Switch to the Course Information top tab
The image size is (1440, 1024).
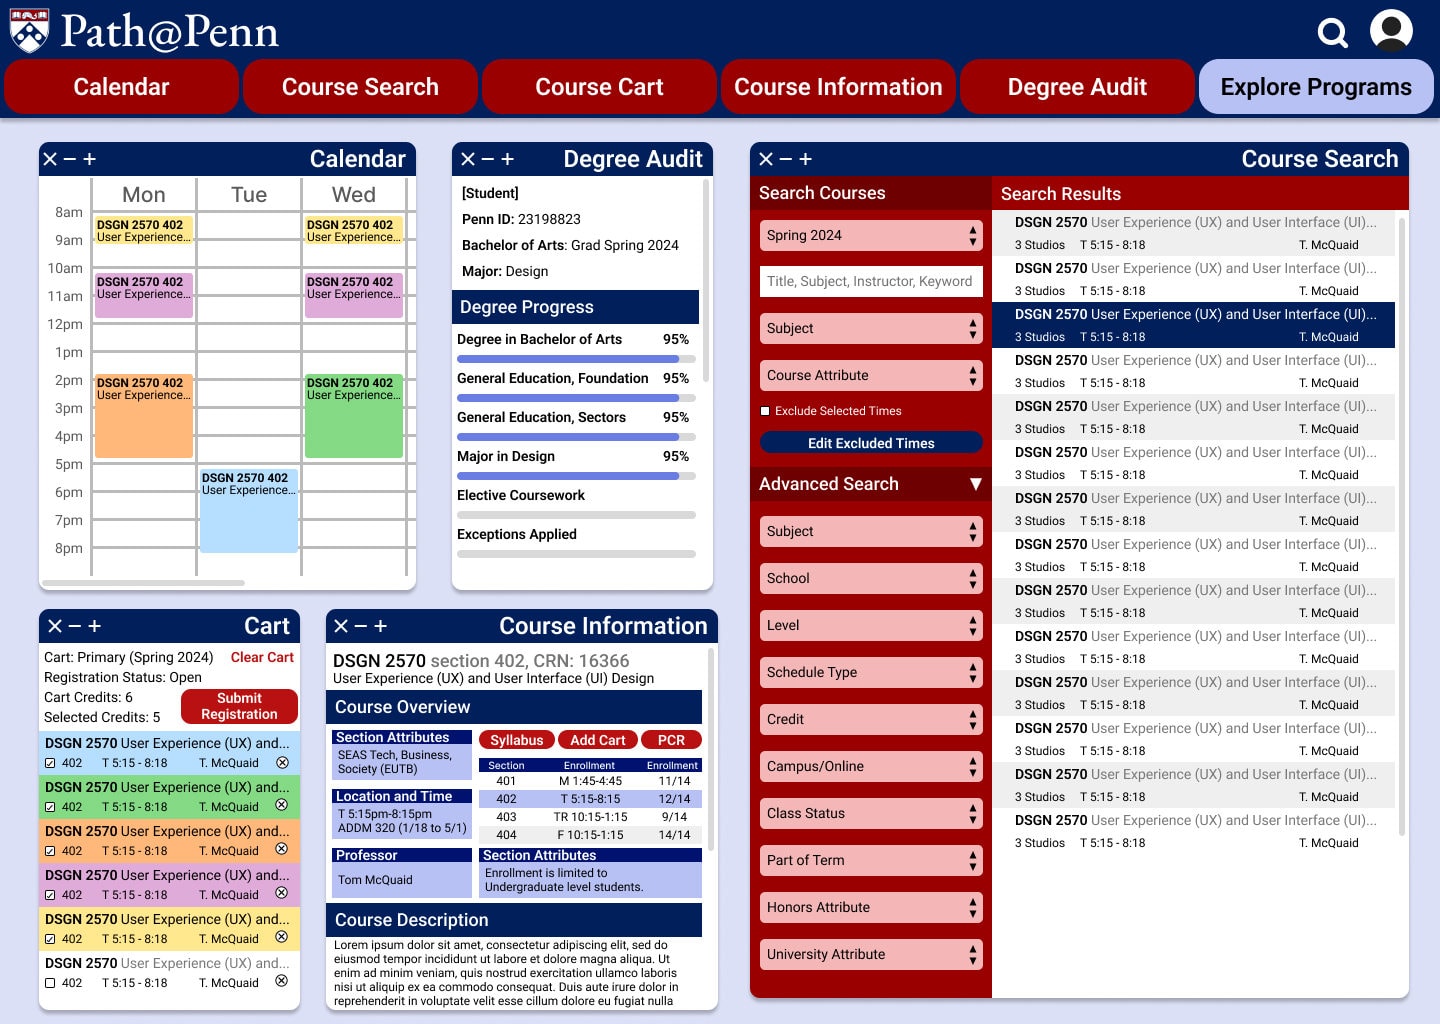click(838, 87)
